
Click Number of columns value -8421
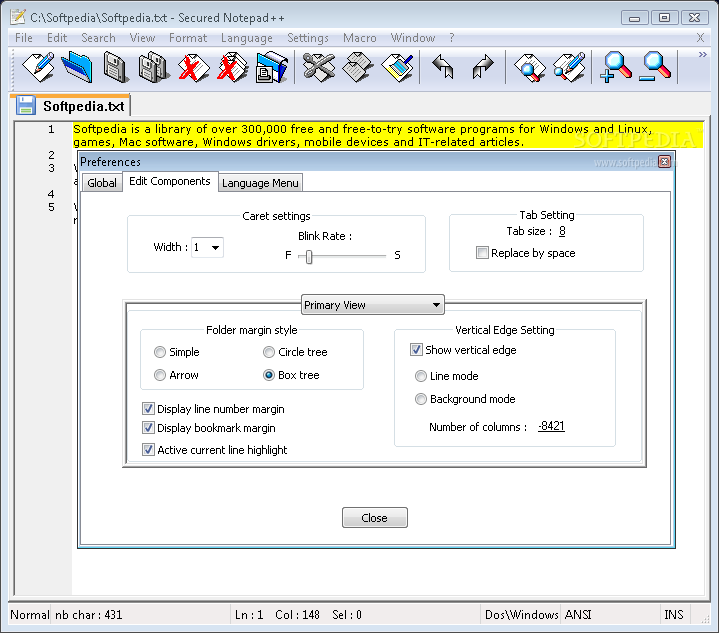click(x=551, y=426)
